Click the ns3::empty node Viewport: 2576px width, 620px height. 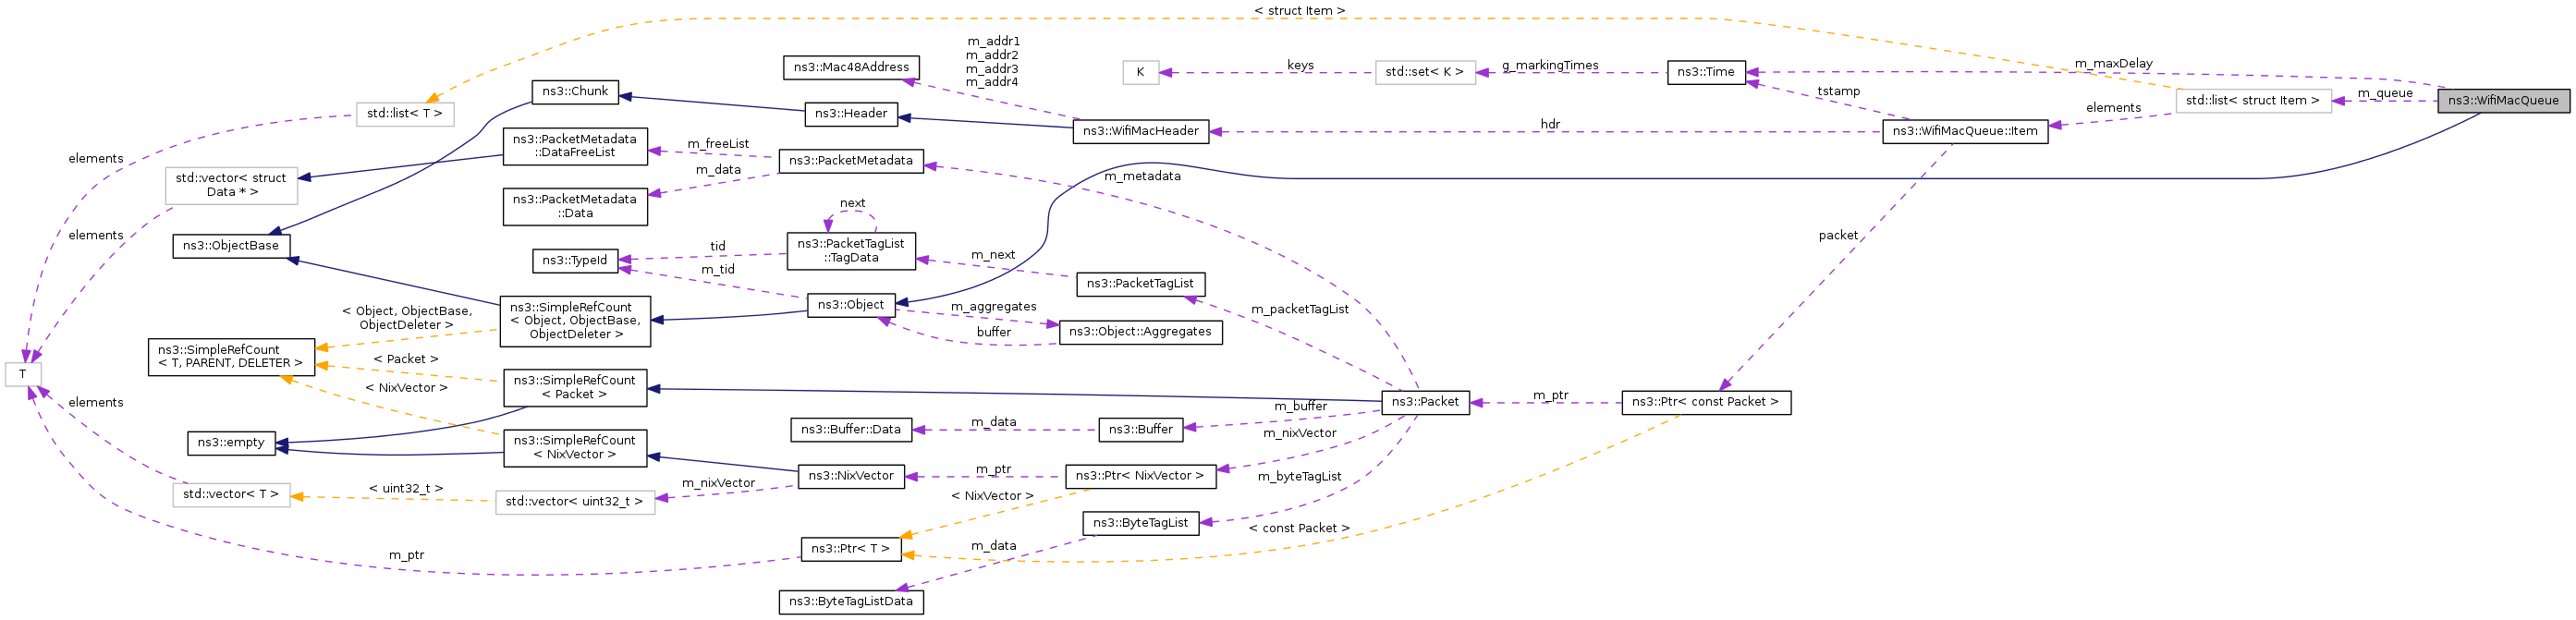pos(231,443)
